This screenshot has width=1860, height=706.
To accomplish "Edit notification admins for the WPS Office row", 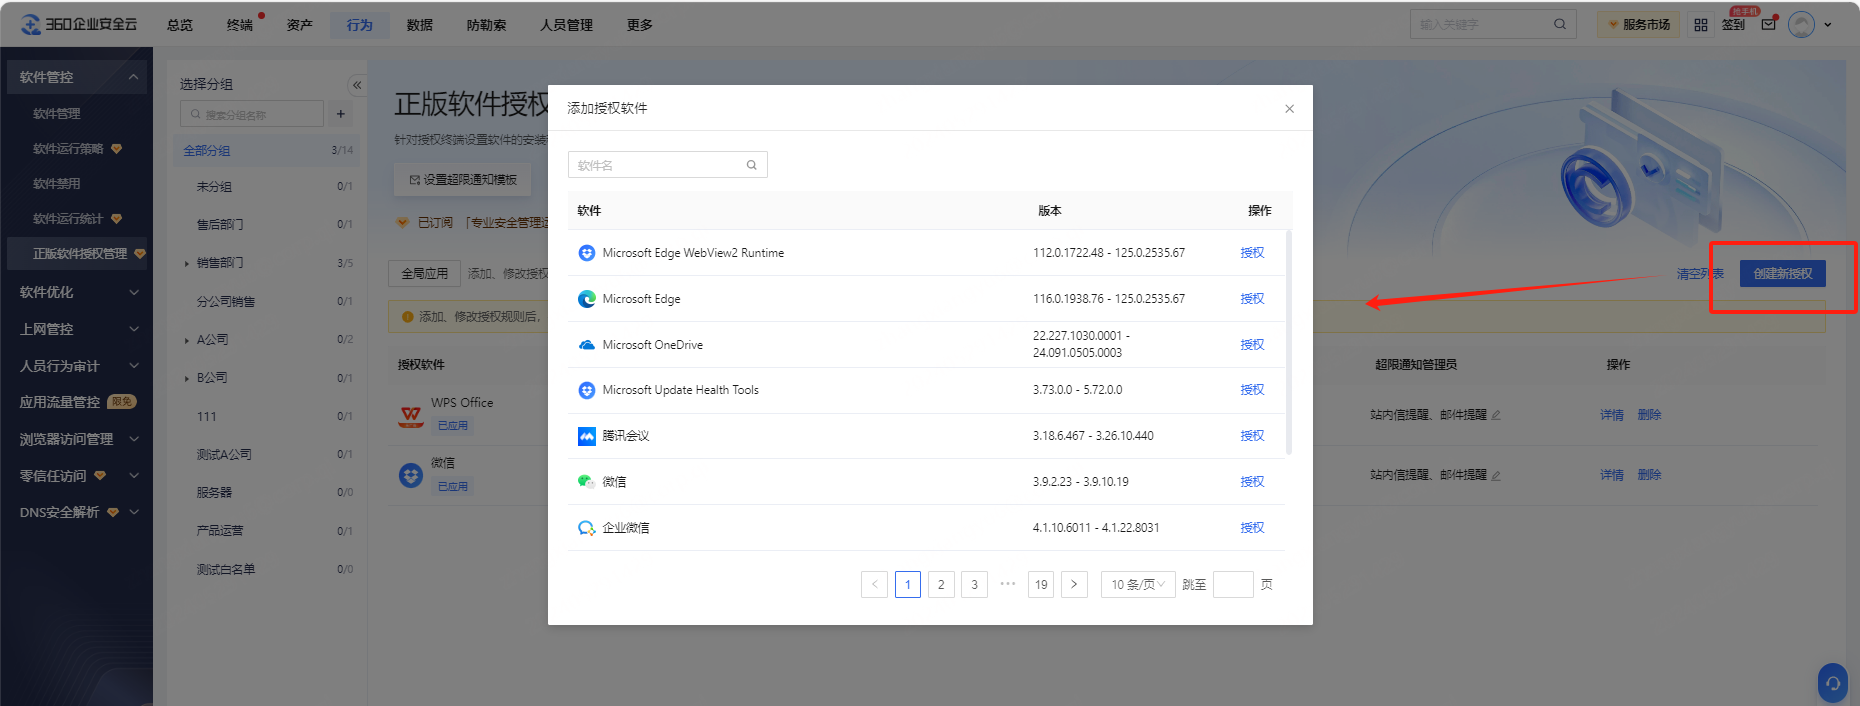I will (x=1496, y=415).
